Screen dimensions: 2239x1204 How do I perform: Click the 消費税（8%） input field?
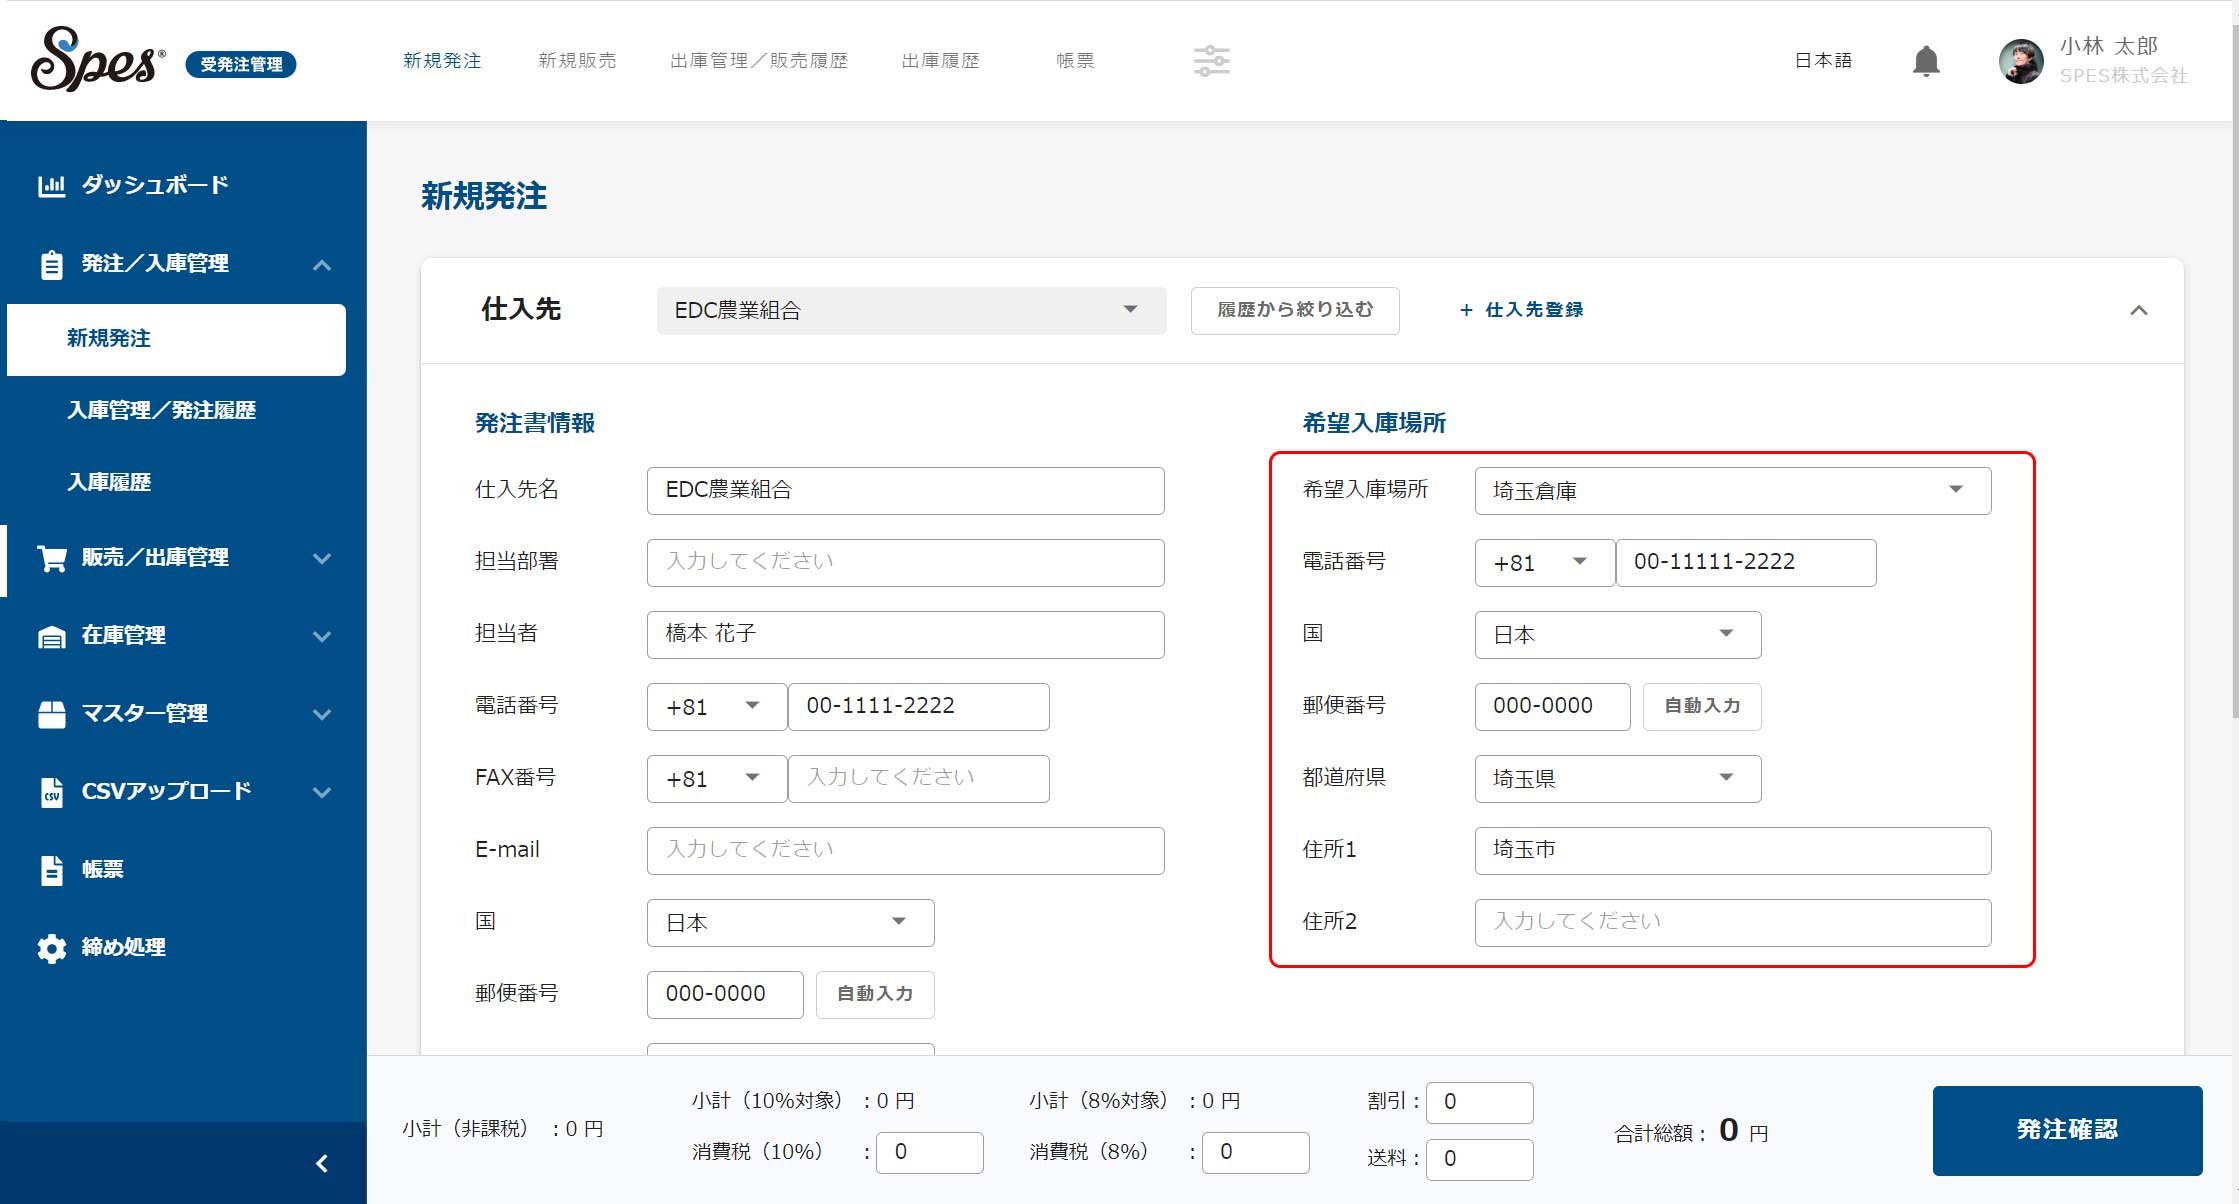[x=1256, y=1153]
